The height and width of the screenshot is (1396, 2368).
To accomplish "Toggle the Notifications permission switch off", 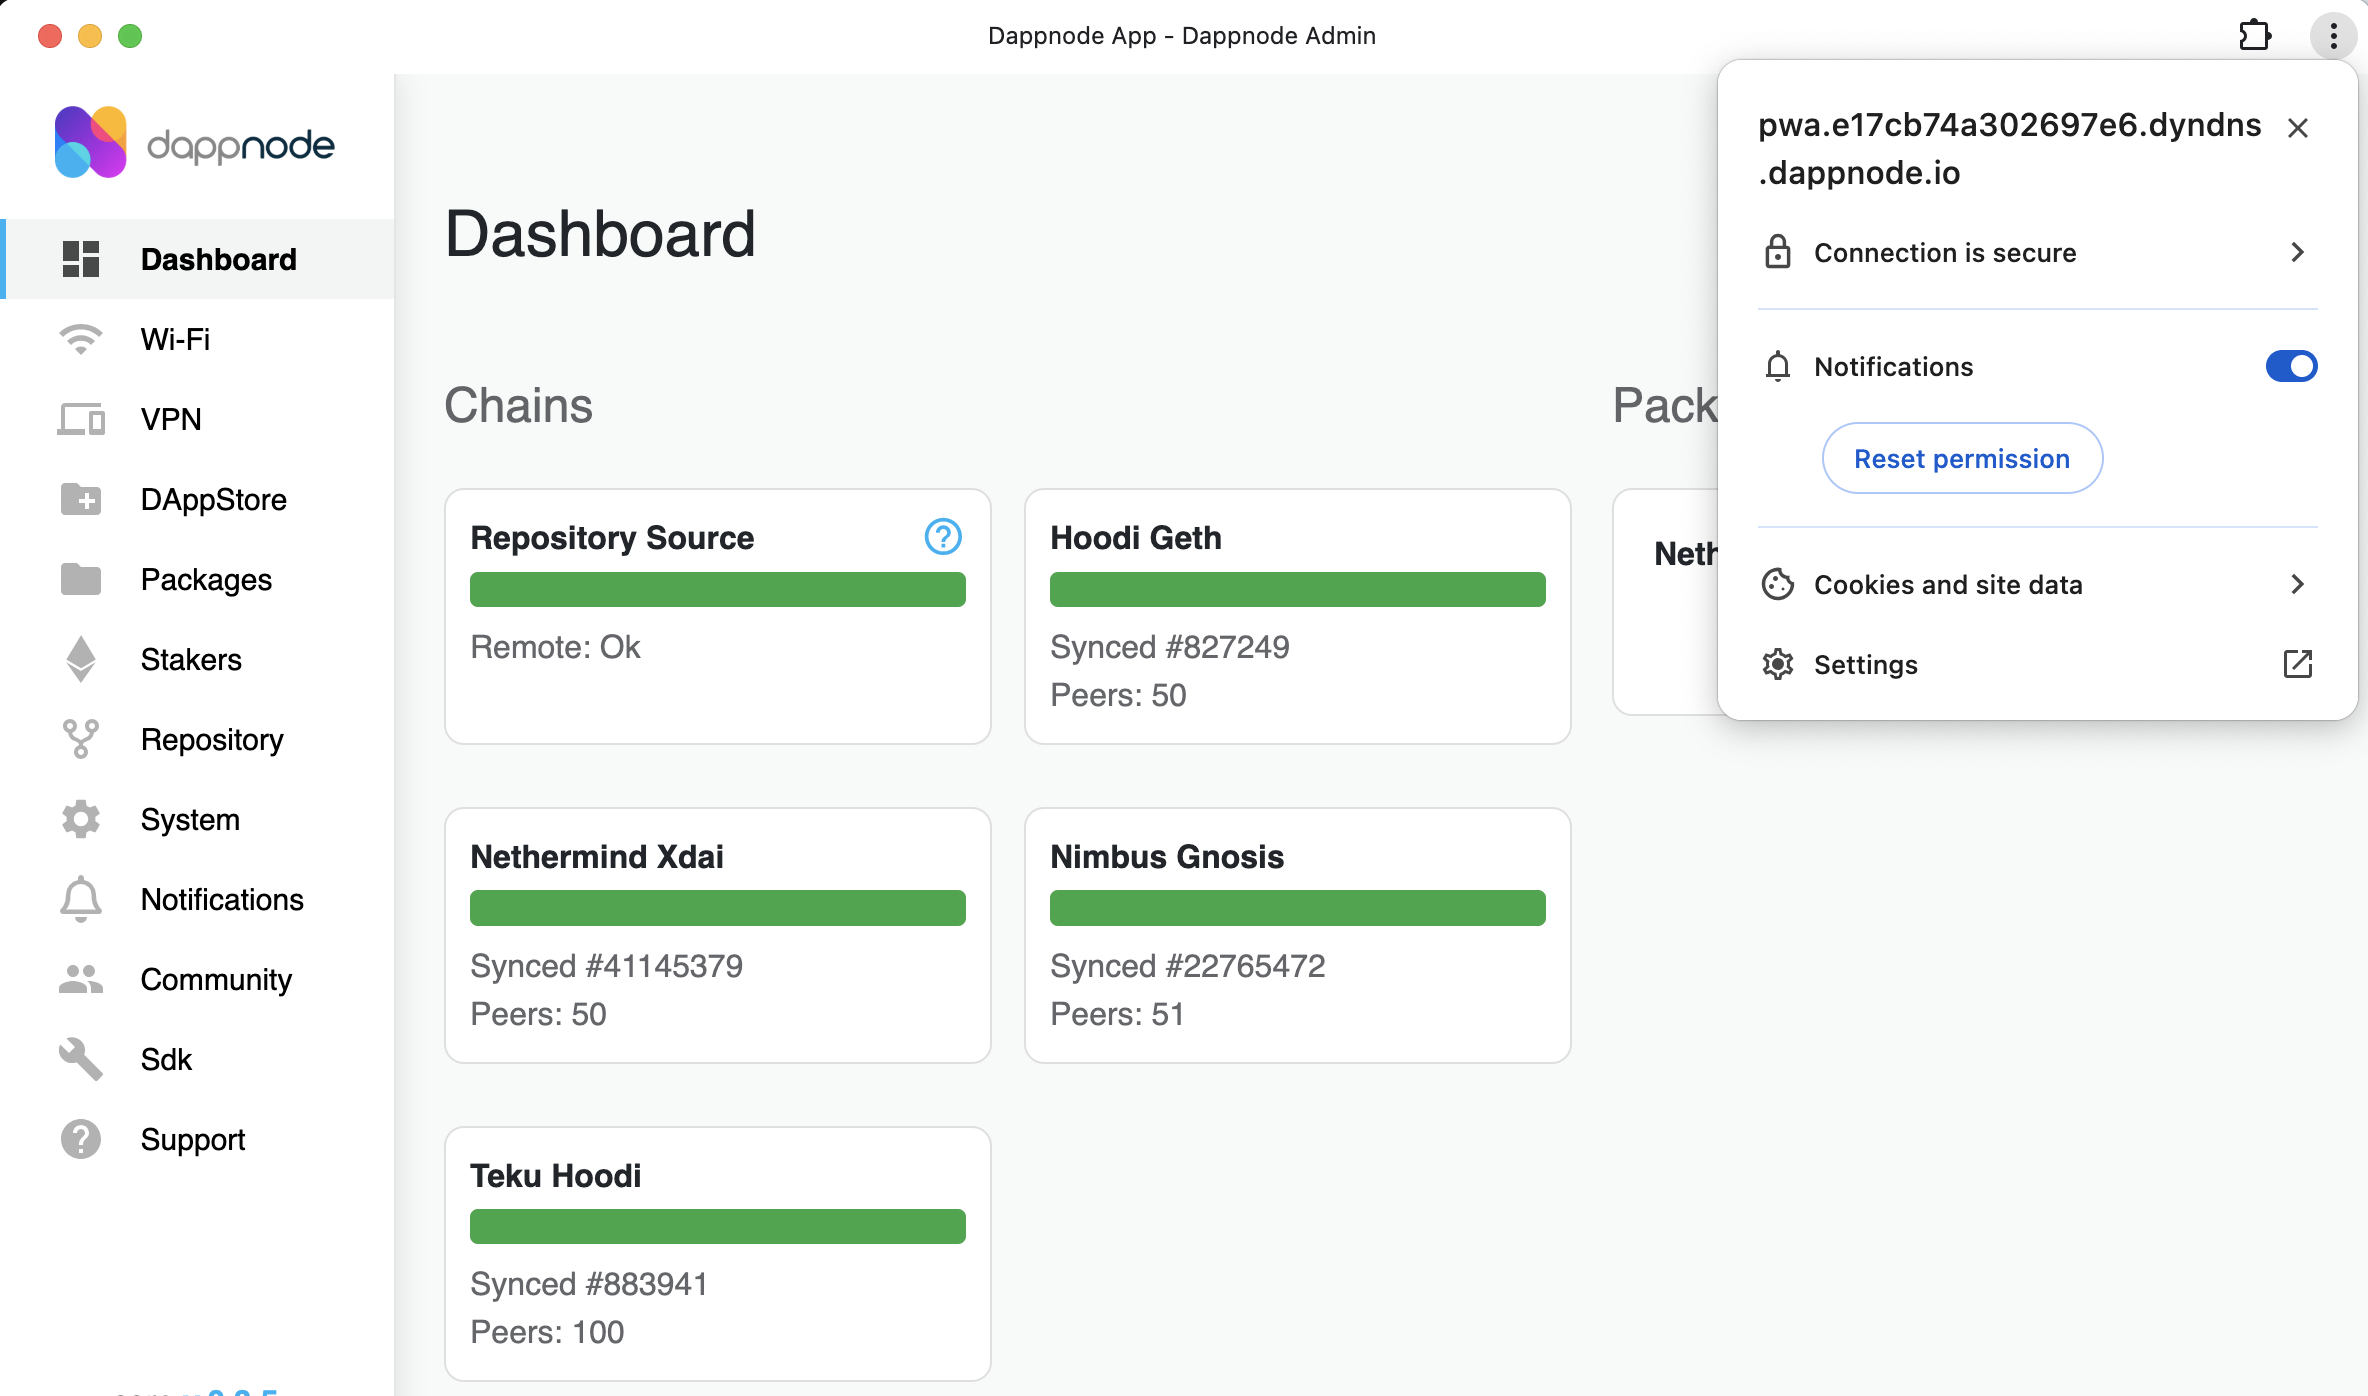I will pyautogui.click(x=2291, y=366).
